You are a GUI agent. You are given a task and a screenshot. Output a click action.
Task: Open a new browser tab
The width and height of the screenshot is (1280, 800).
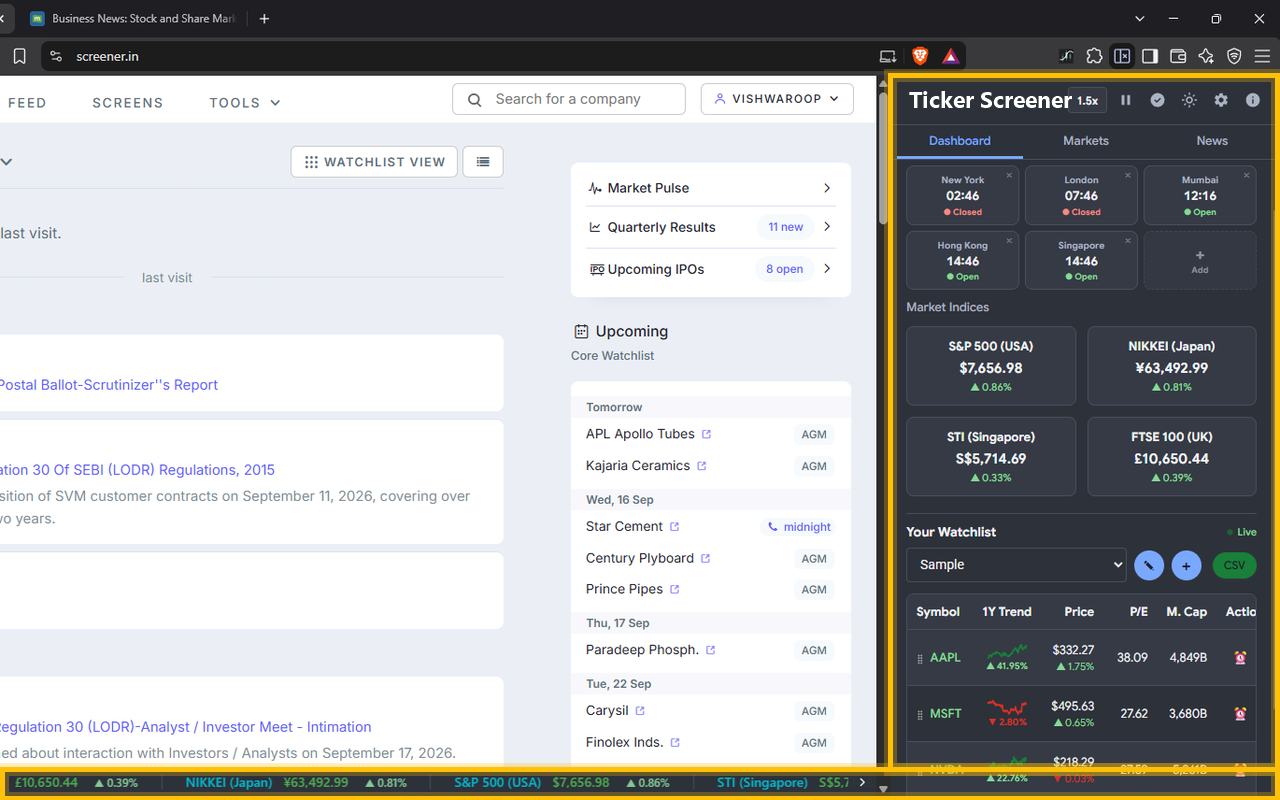point(264,18)
